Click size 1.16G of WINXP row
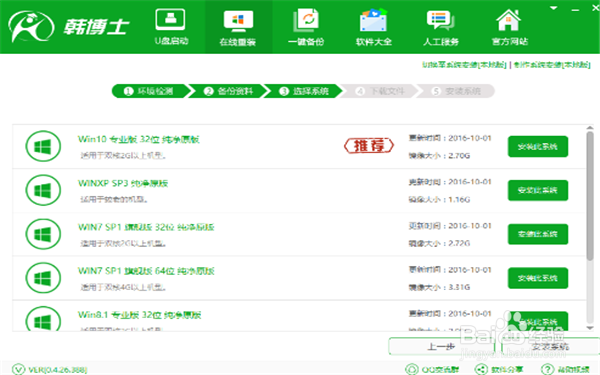600x375 pixels. tap(459, 200)
